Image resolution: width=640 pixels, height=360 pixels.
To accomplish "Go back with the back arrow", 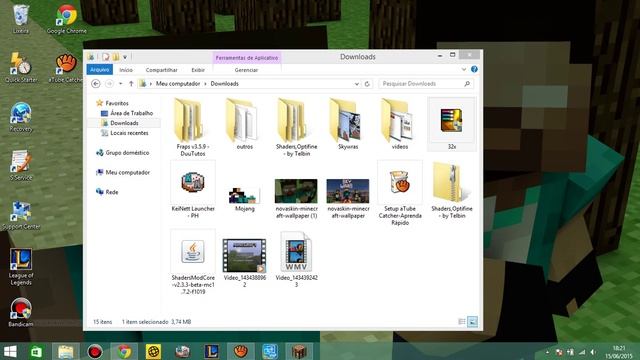I will coord(96,84).
